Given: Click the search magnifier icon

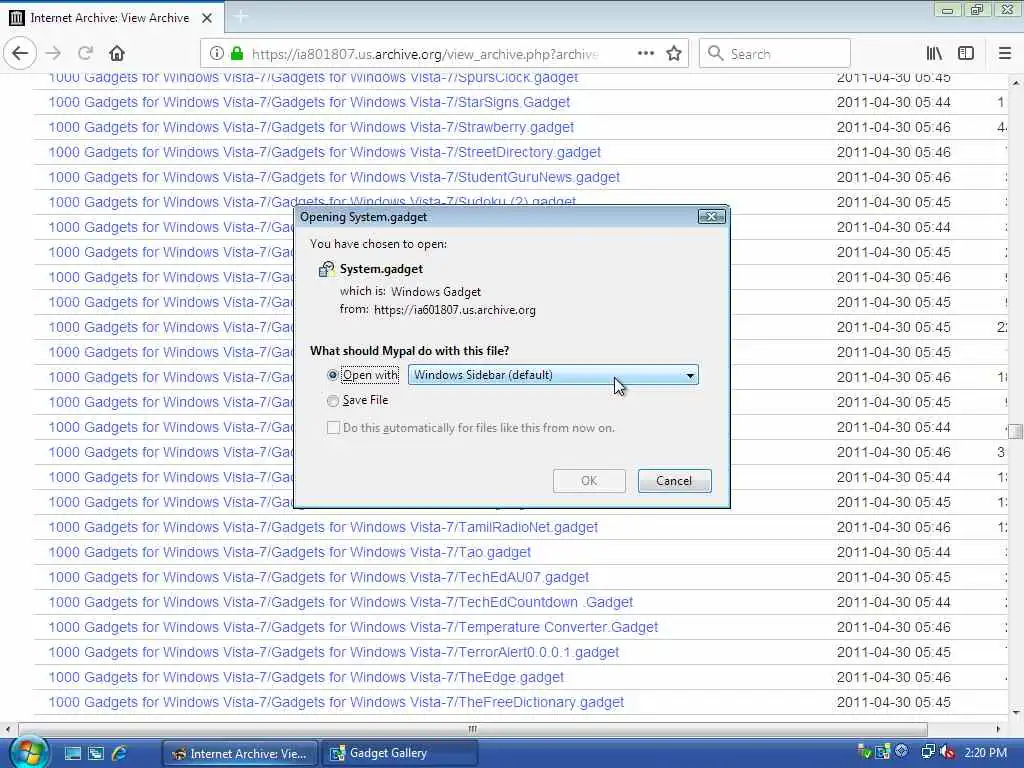Looking at the screenshot, I should click(715, 54).
